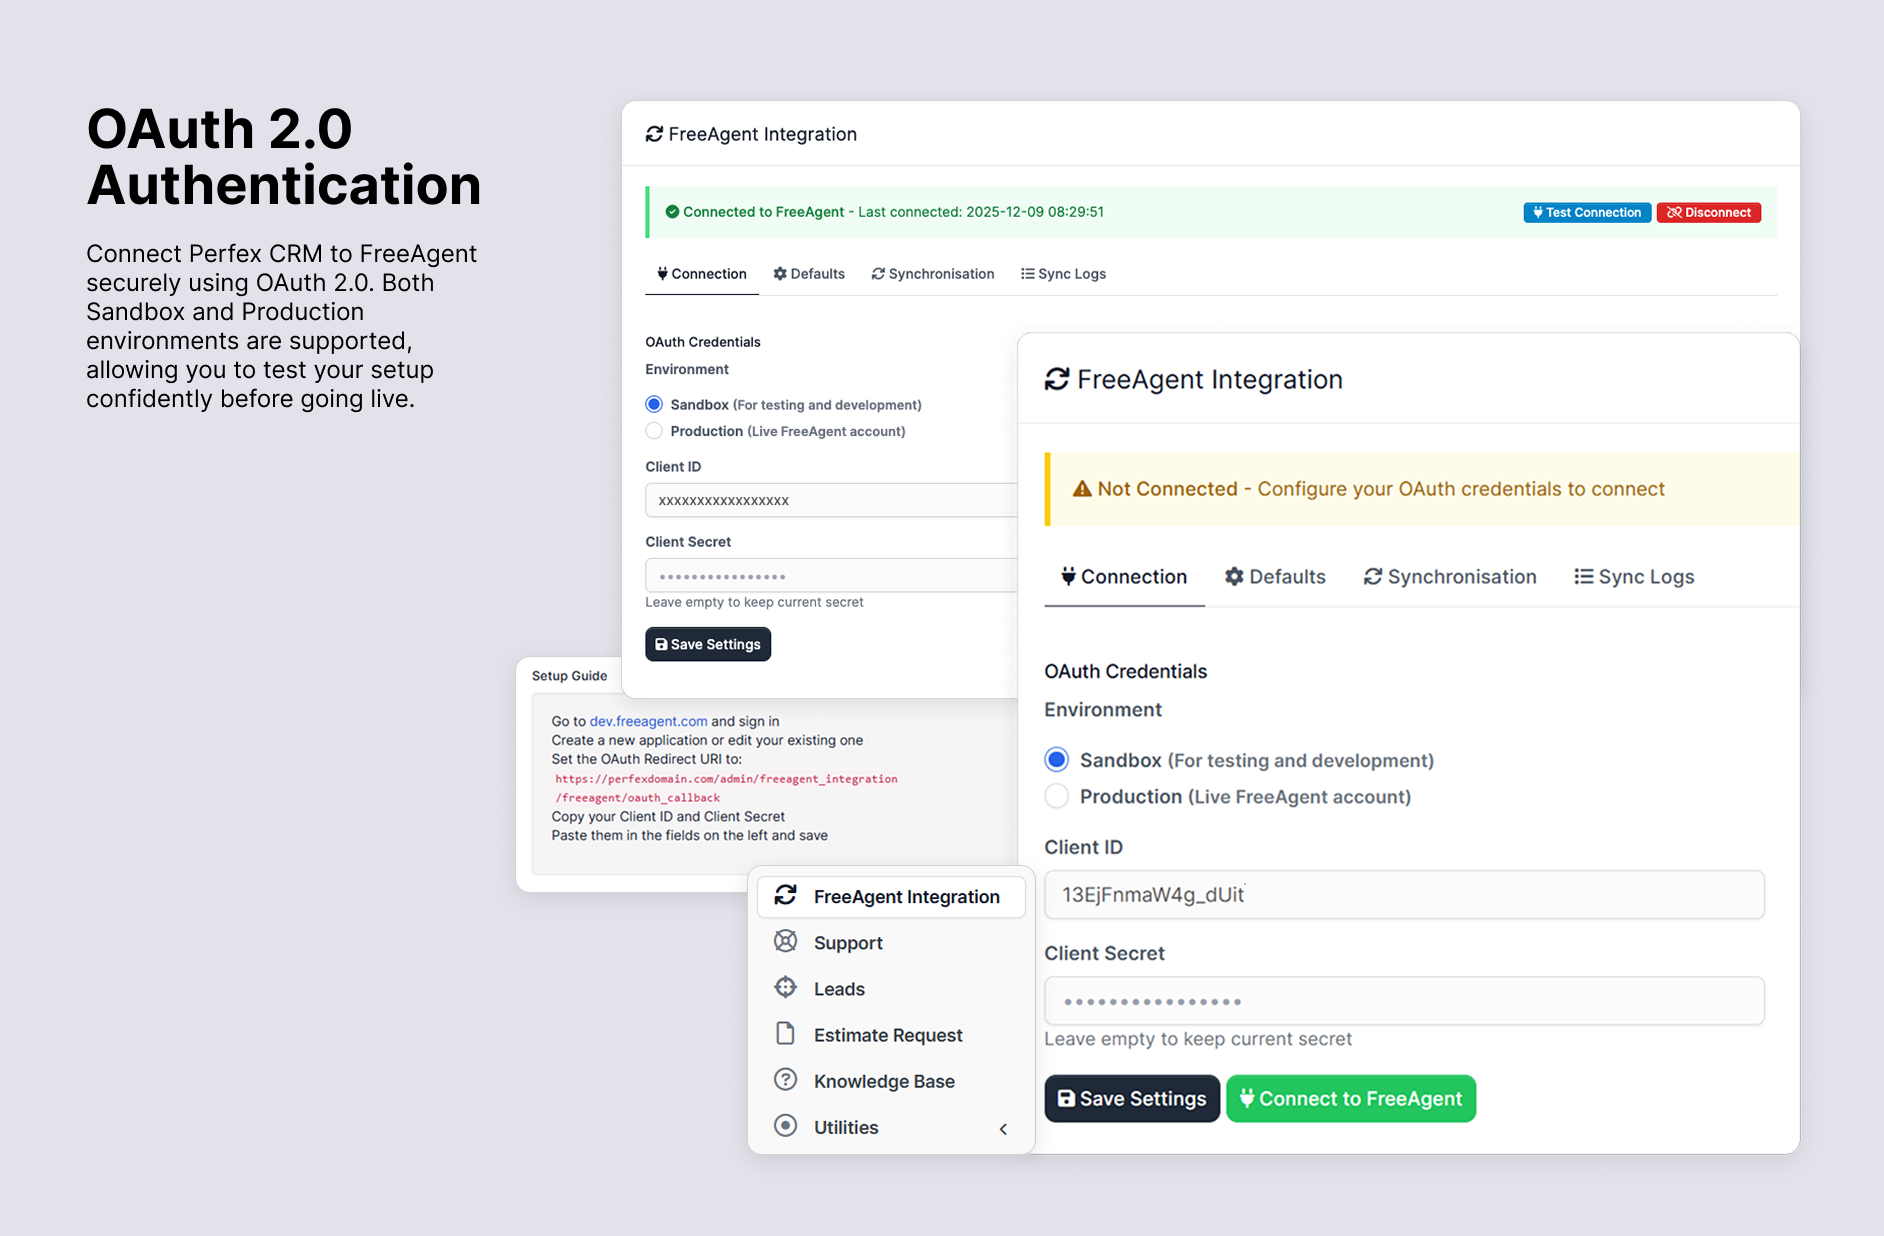Open the Knowledge Base
Image resolution: width=1884 pixels, height=1236 pixels.
[x=883, y=1081]
